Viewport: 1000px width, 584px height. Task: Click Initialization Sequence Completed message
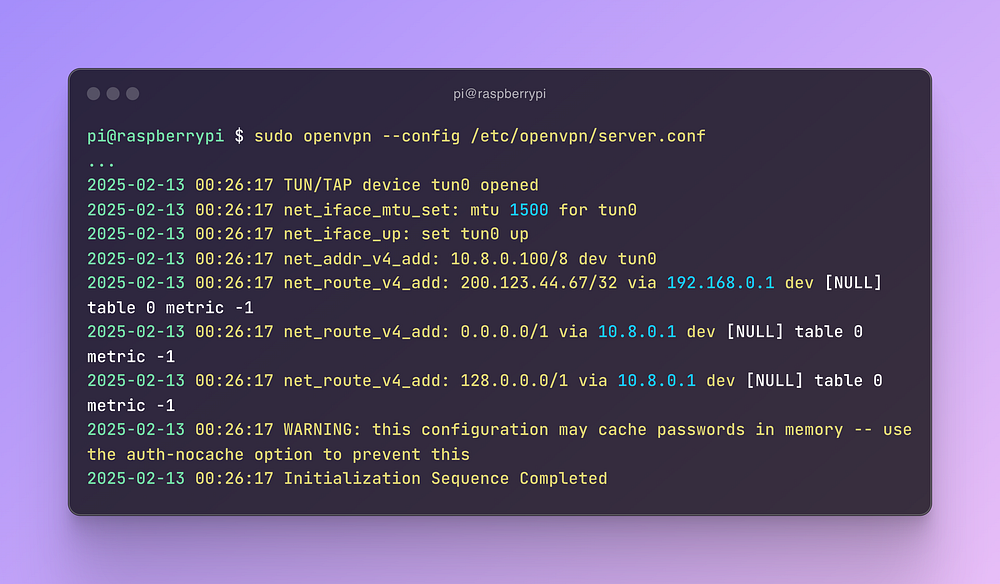tap(445, 479)
